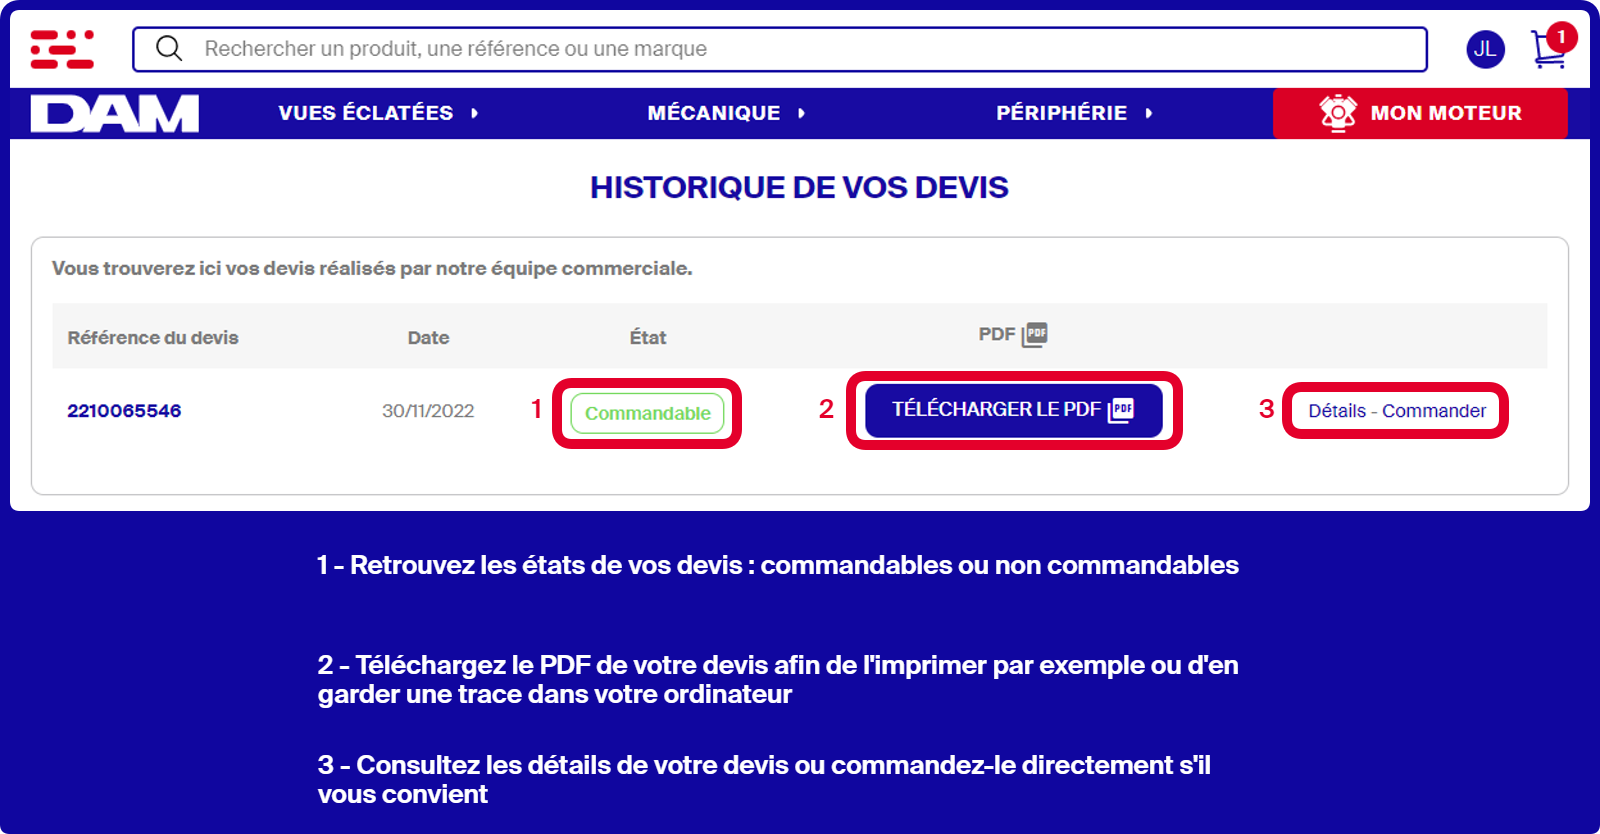Open the MÉCANIQUE menu
The width and height of the screenshot is (1600, 834).
pos(713,113)
